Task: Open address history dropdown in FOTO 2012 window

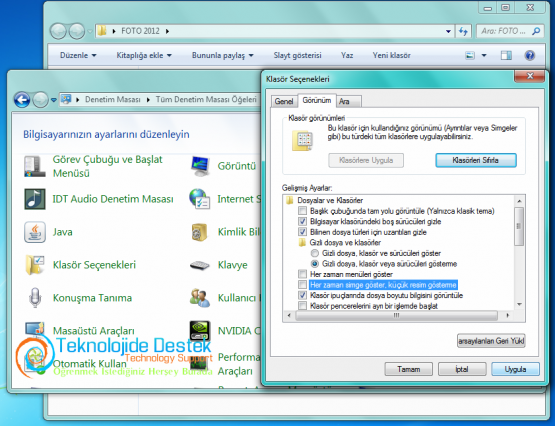Action: (x=448, y=31)
